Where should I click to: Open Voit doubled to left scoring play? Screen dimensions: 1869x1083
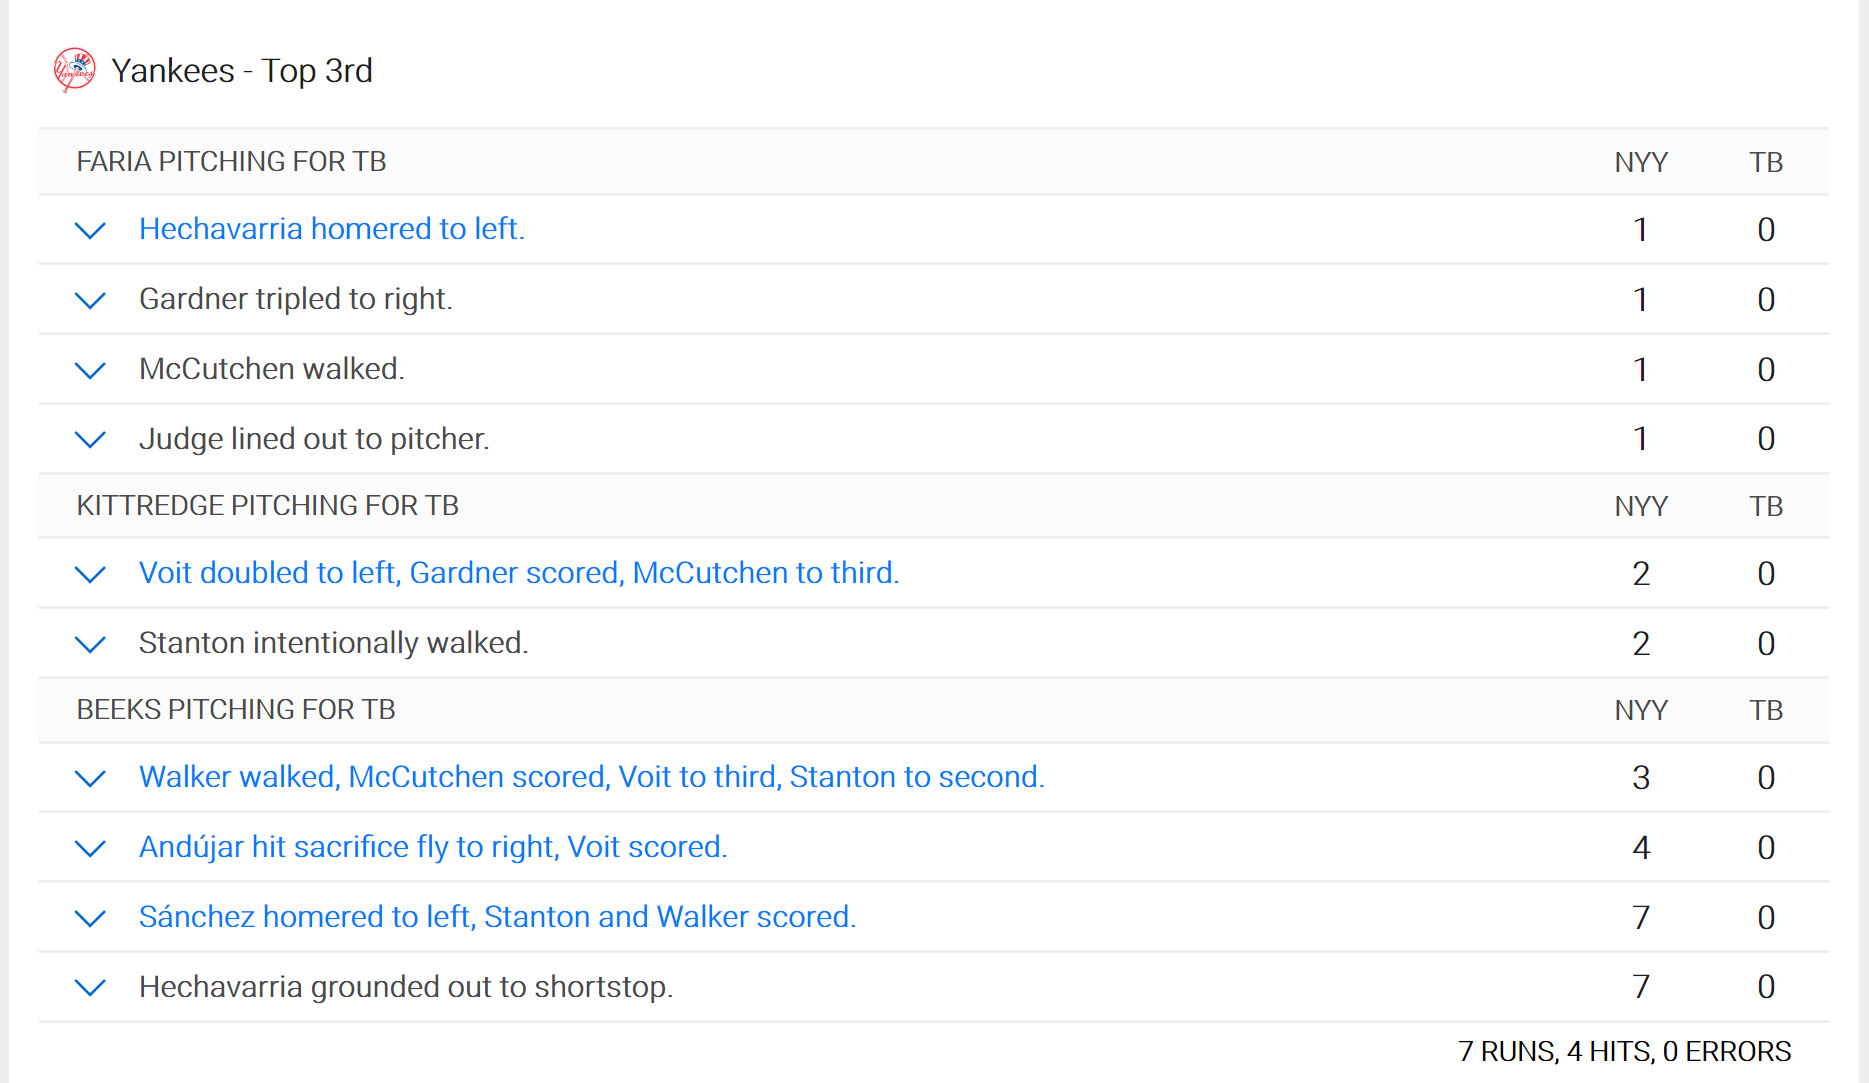point(519,573)
